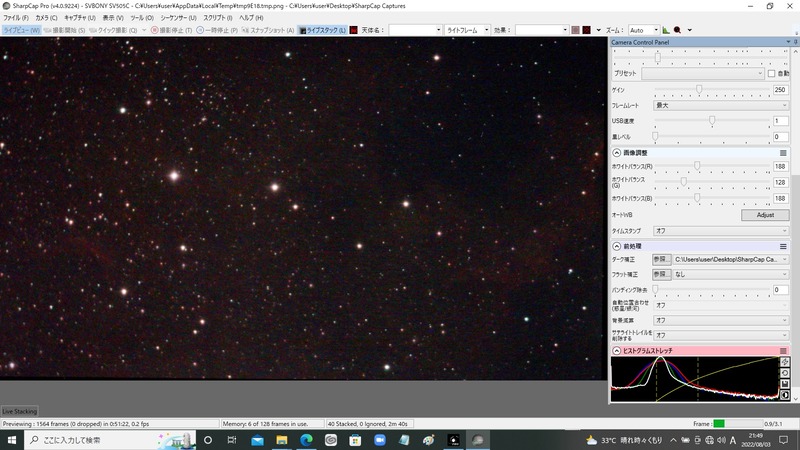The image size is (800, 450).
Task: Click the Adjust auto white balance button
Action: pos(765,215)
